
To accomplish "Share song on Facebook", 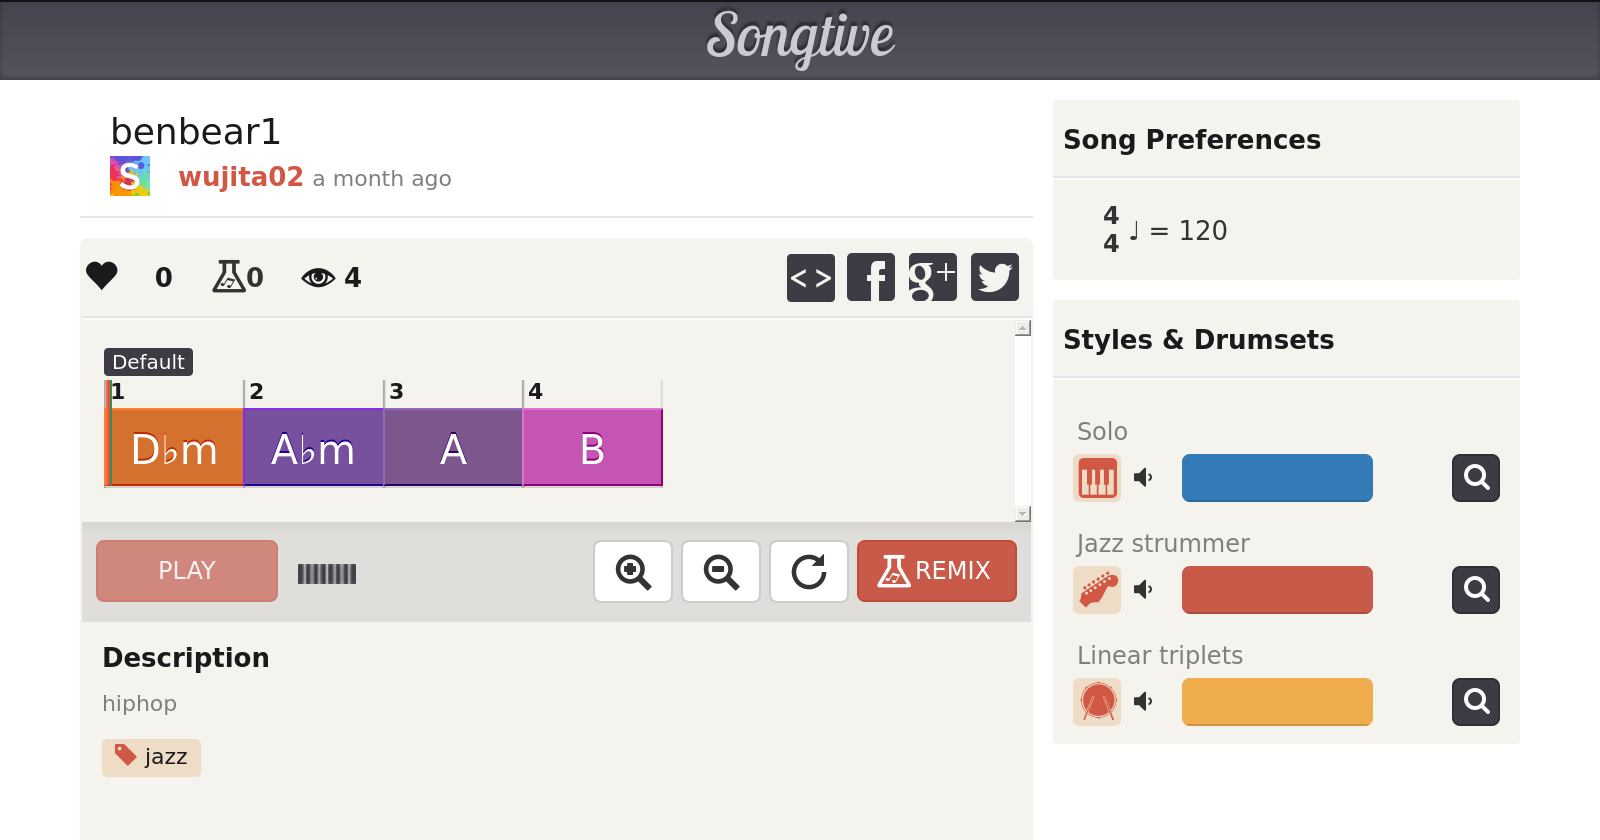I will pos(871,277).
